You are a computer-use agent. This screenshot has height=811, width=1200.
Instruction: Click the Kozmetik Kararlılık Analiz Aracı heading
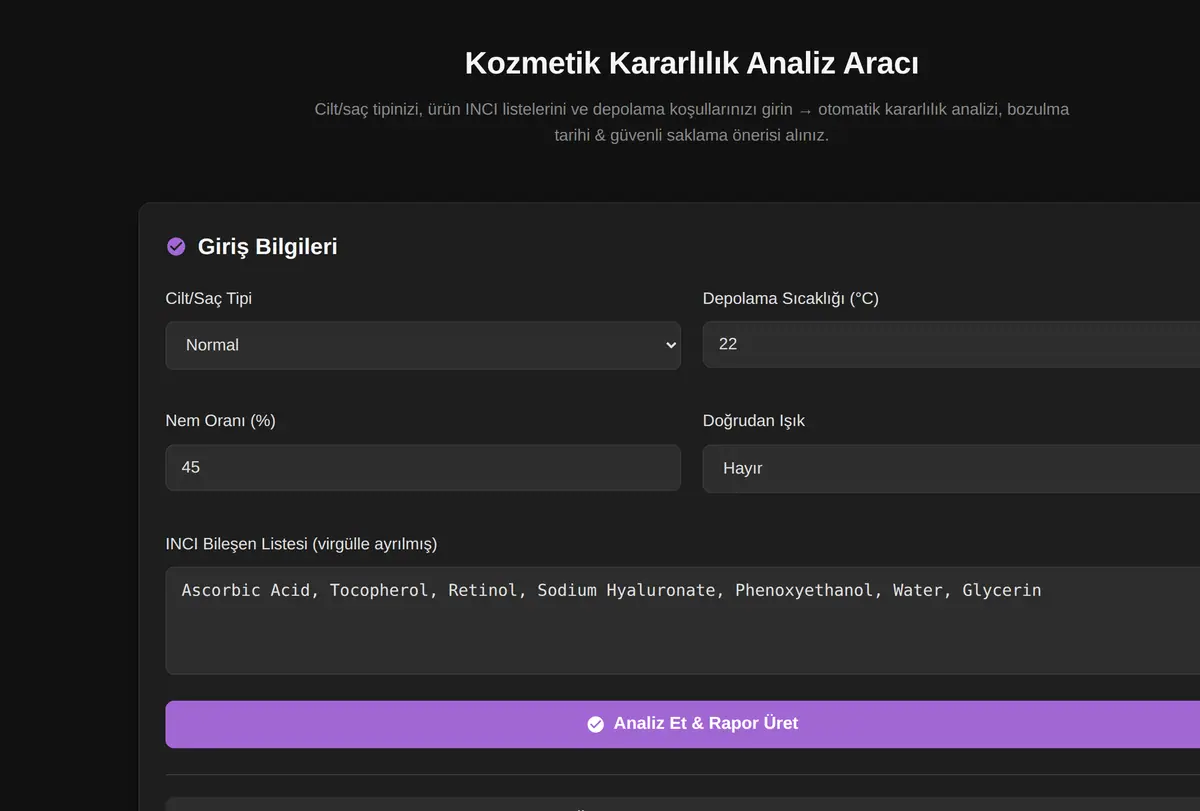point(692,63)
